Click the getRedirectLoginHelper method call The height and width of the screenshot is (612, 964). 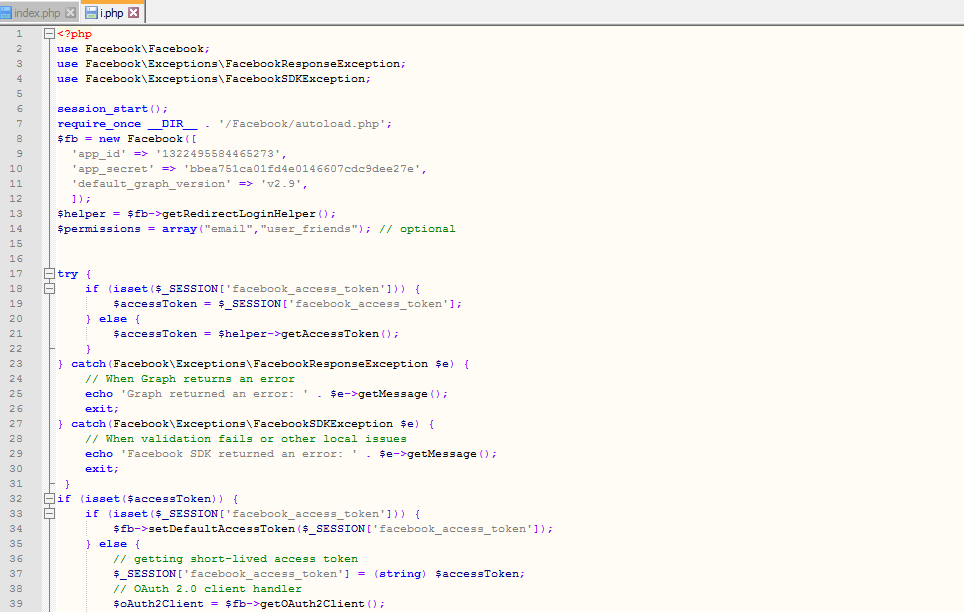pos(239,213)
